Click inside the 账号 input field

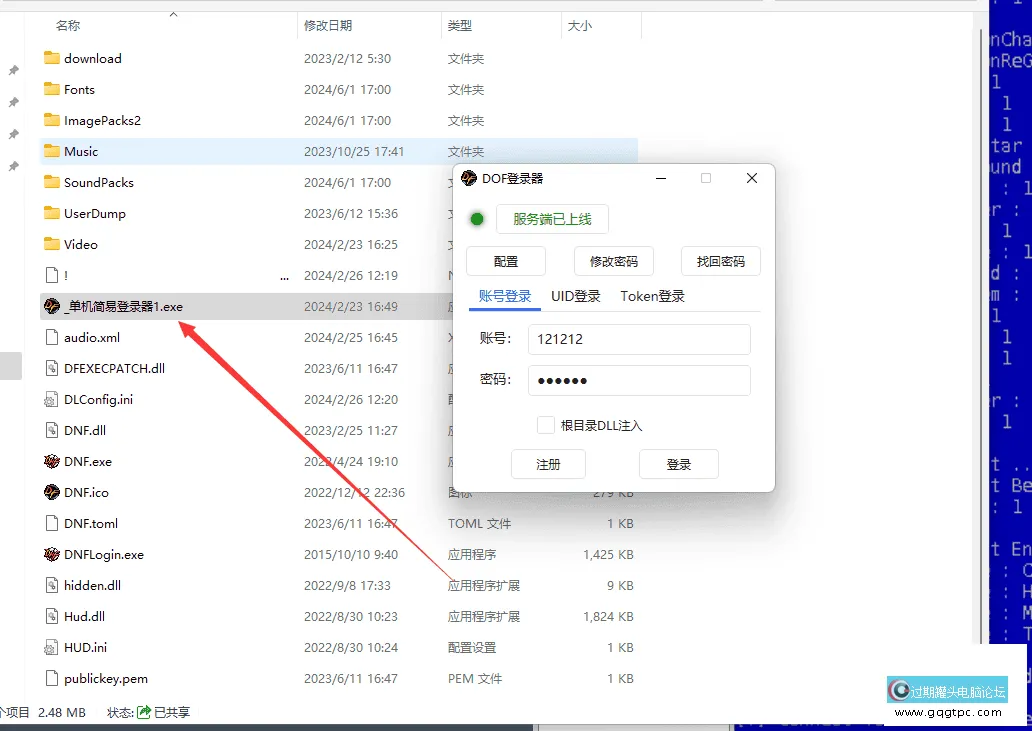pos(638,339)
